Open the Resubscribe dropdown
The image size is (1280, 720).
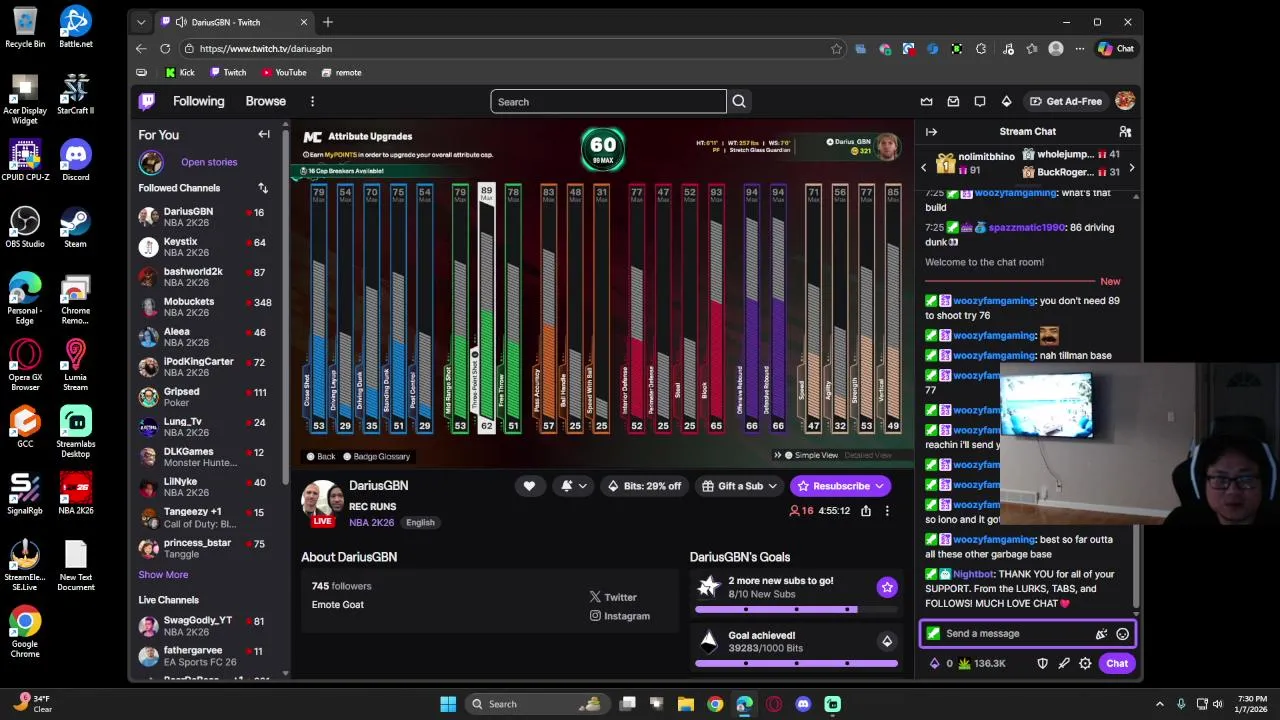pos(841,486)
